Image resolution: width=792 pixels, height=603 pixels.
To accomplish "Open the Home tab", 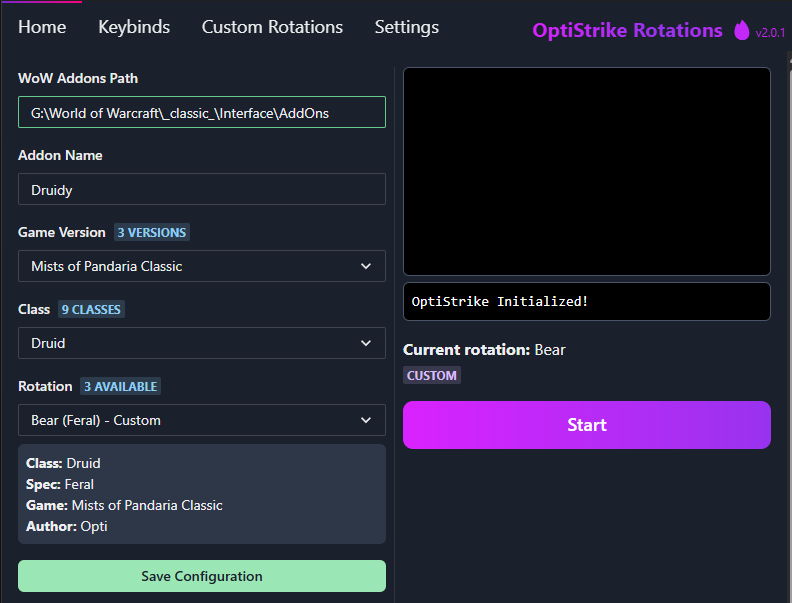I will click(42, 27).
